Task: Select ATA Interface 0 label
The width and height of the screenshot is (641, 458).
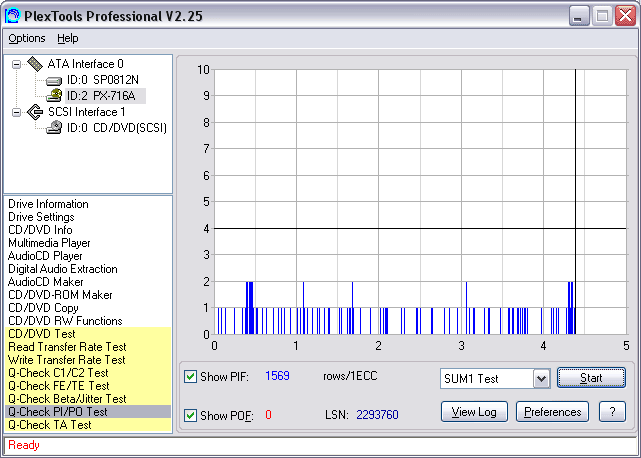Action: [85, 64]
